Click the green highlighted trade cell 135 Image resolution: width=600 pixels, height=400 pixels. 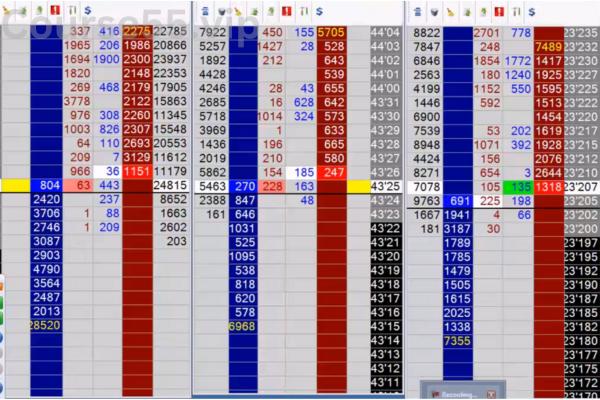coord(518,187)
